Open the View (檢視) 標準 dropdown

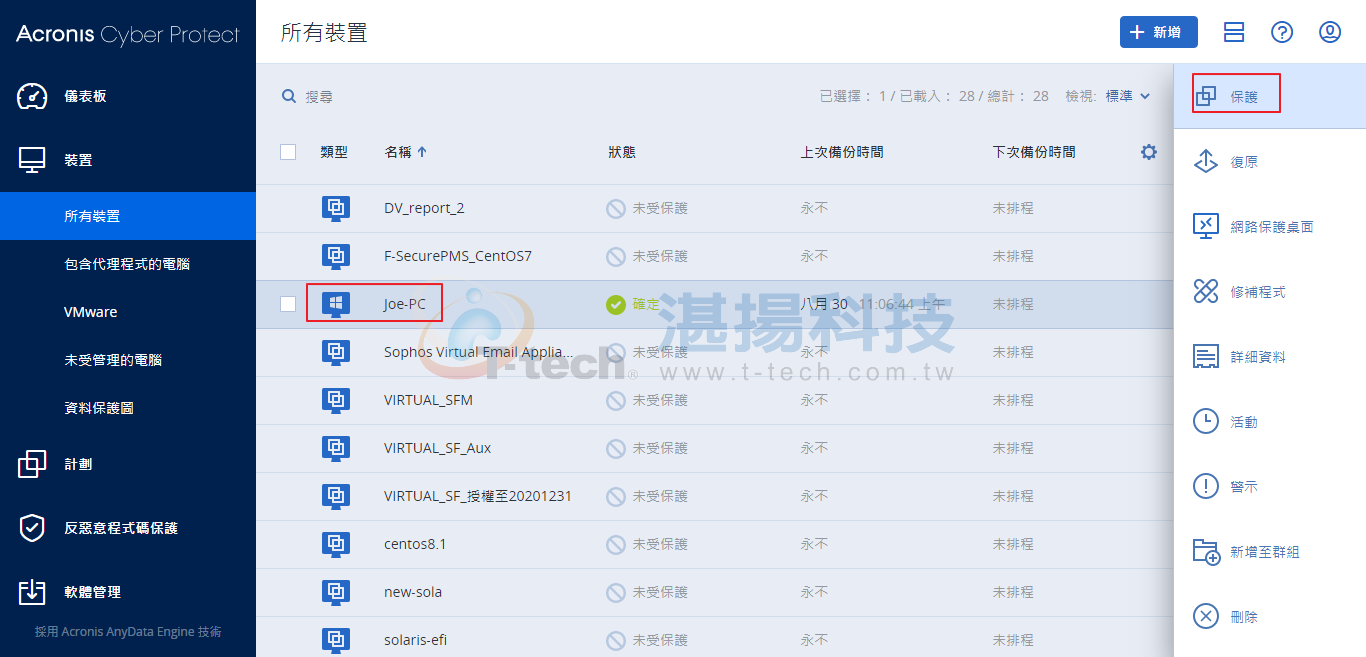[1127, 96]
